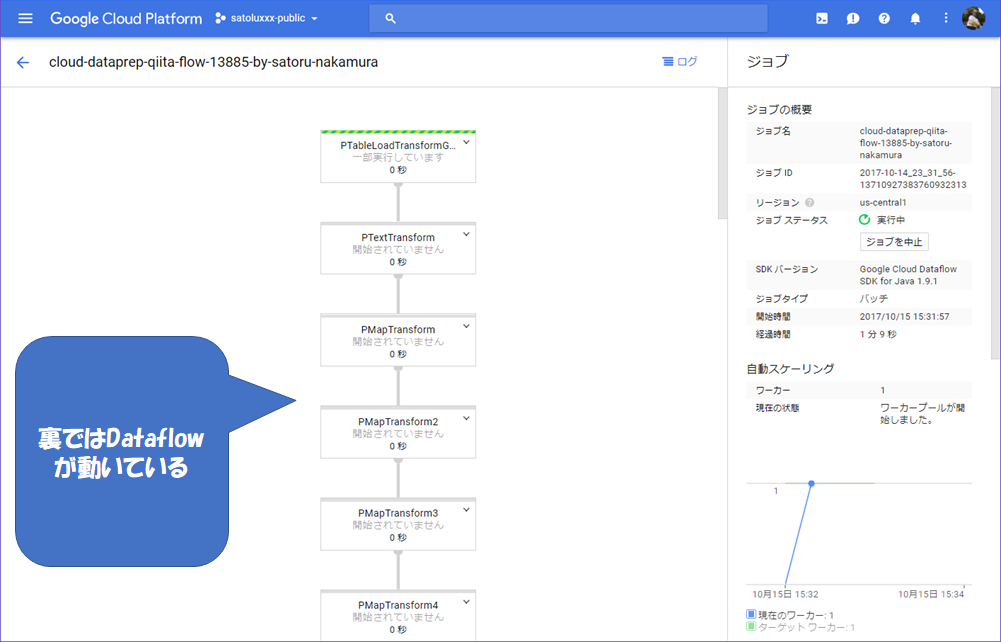The image size is (1001, 642).
Task: Expand the PTableLoadTransformG... step chevron
Action: (x=466, y=142)
